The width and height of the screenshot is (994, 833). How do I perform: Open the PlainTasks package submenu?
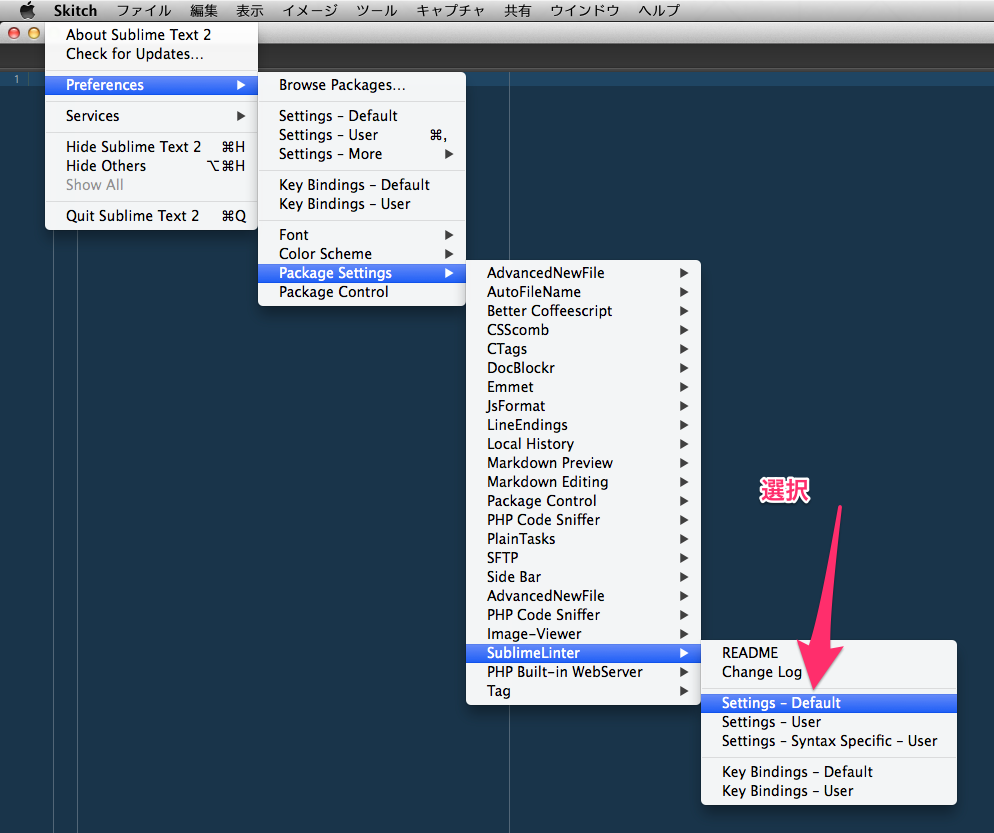pos(583,539)
